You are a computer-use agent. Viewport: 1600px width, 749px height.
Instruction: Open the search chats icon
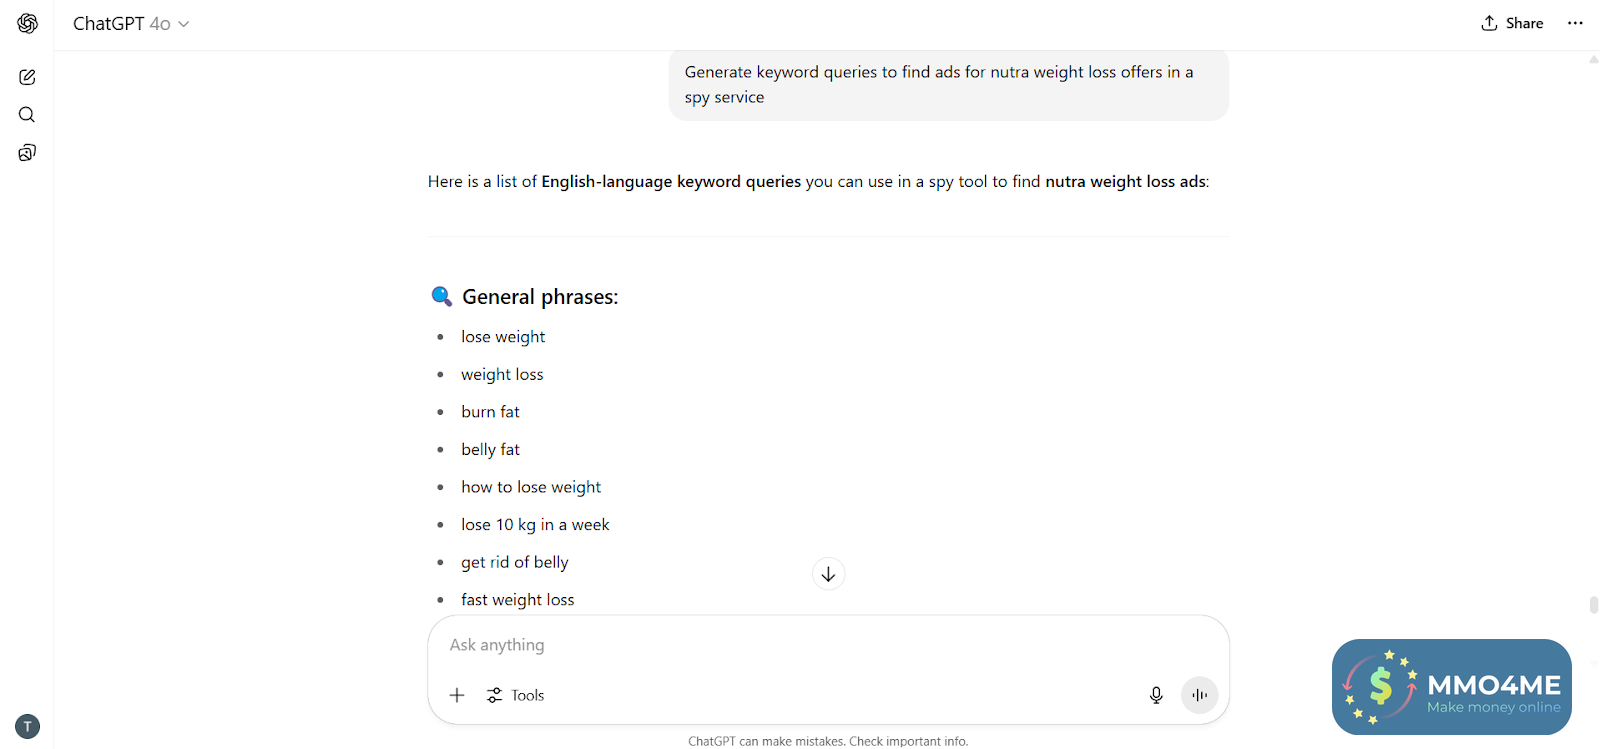[27, 115]
